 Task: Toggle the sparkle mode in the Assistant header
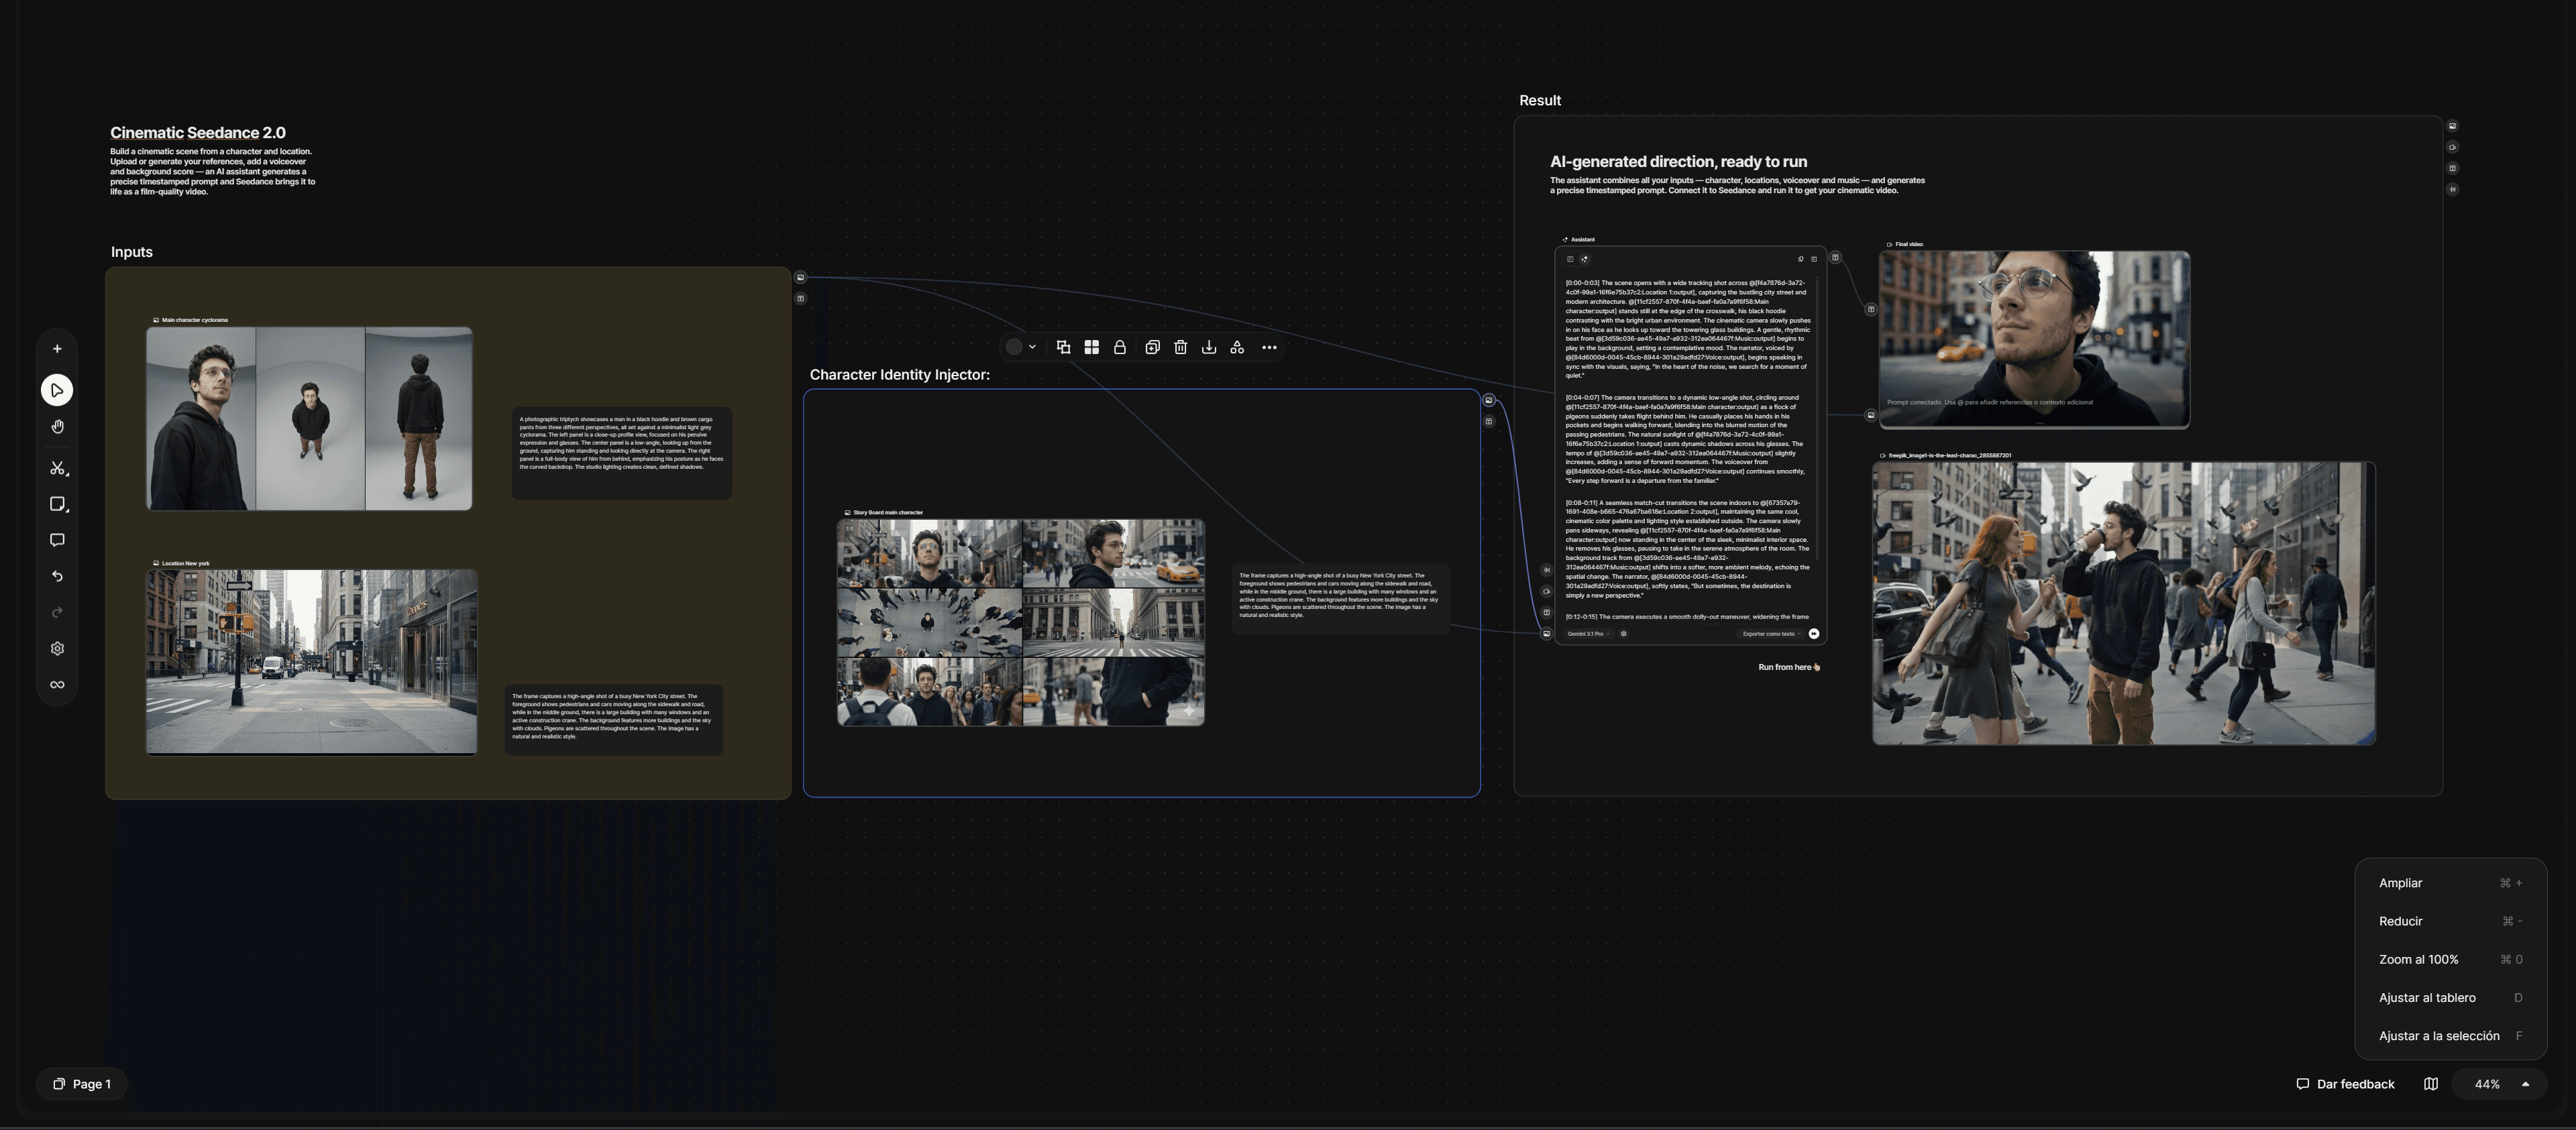(1584, 259)
